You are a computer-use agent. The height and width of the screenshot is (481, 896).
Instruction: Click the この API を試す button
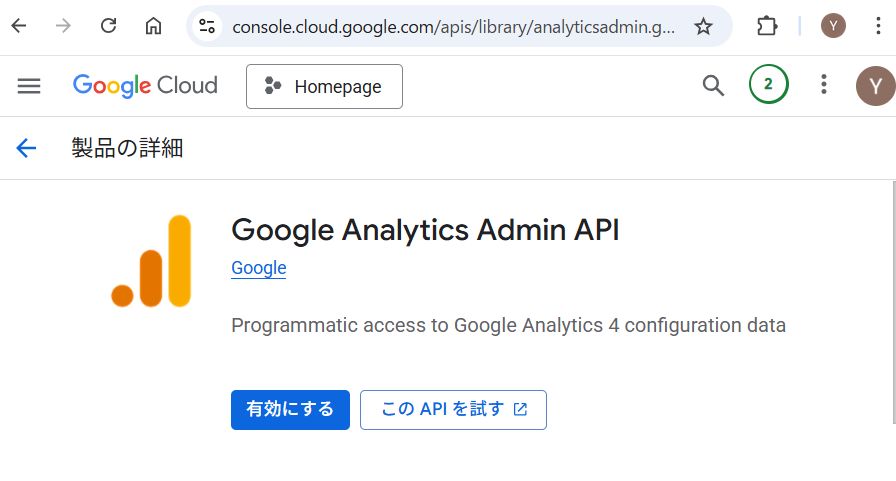pyautogui.click(x=453, y=410)
